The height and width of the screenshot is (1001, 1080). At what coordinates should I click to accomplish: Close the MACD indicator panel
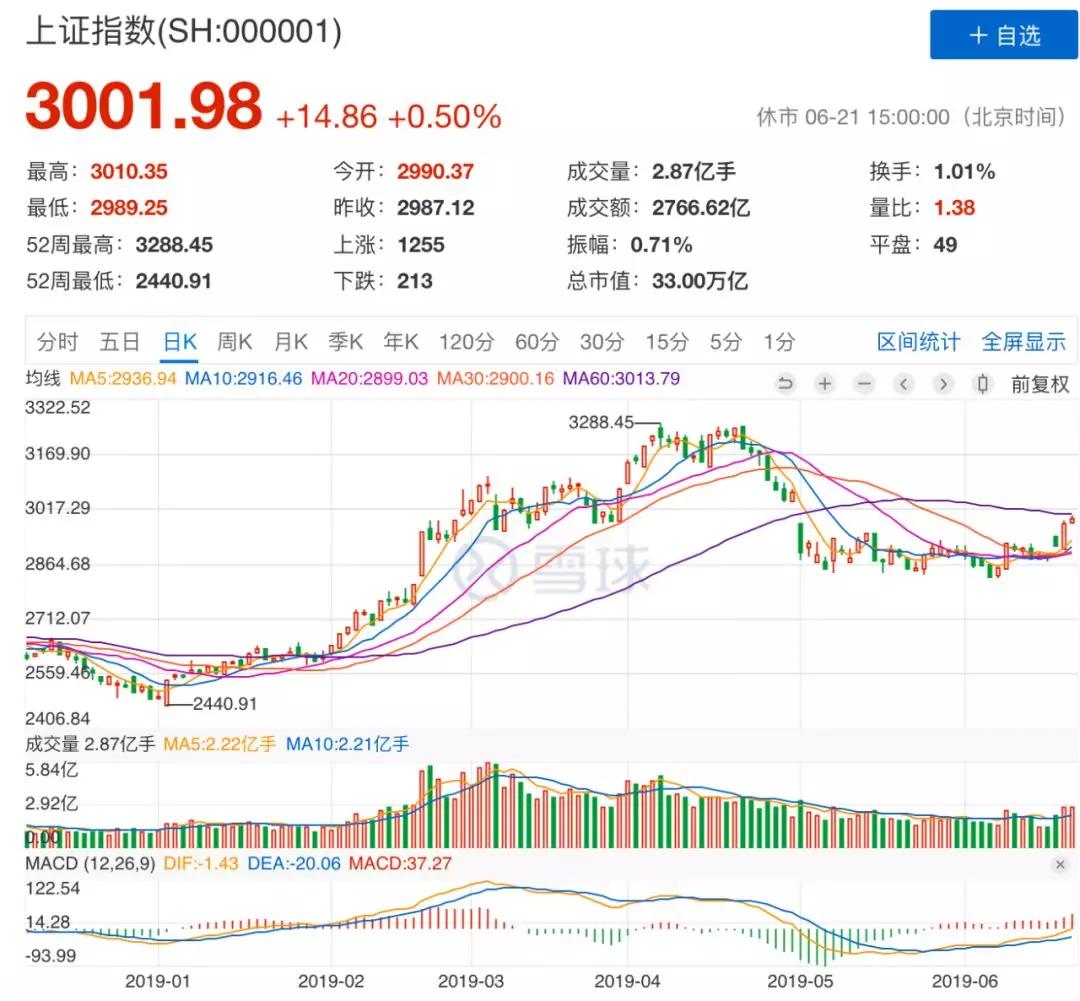(1060, 864)
